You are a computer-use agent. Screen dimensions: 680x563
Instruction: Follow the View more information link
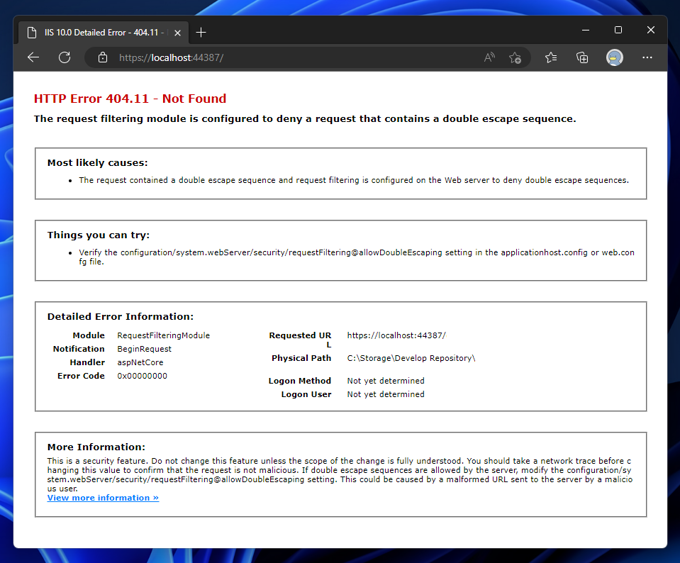[103, 498]
